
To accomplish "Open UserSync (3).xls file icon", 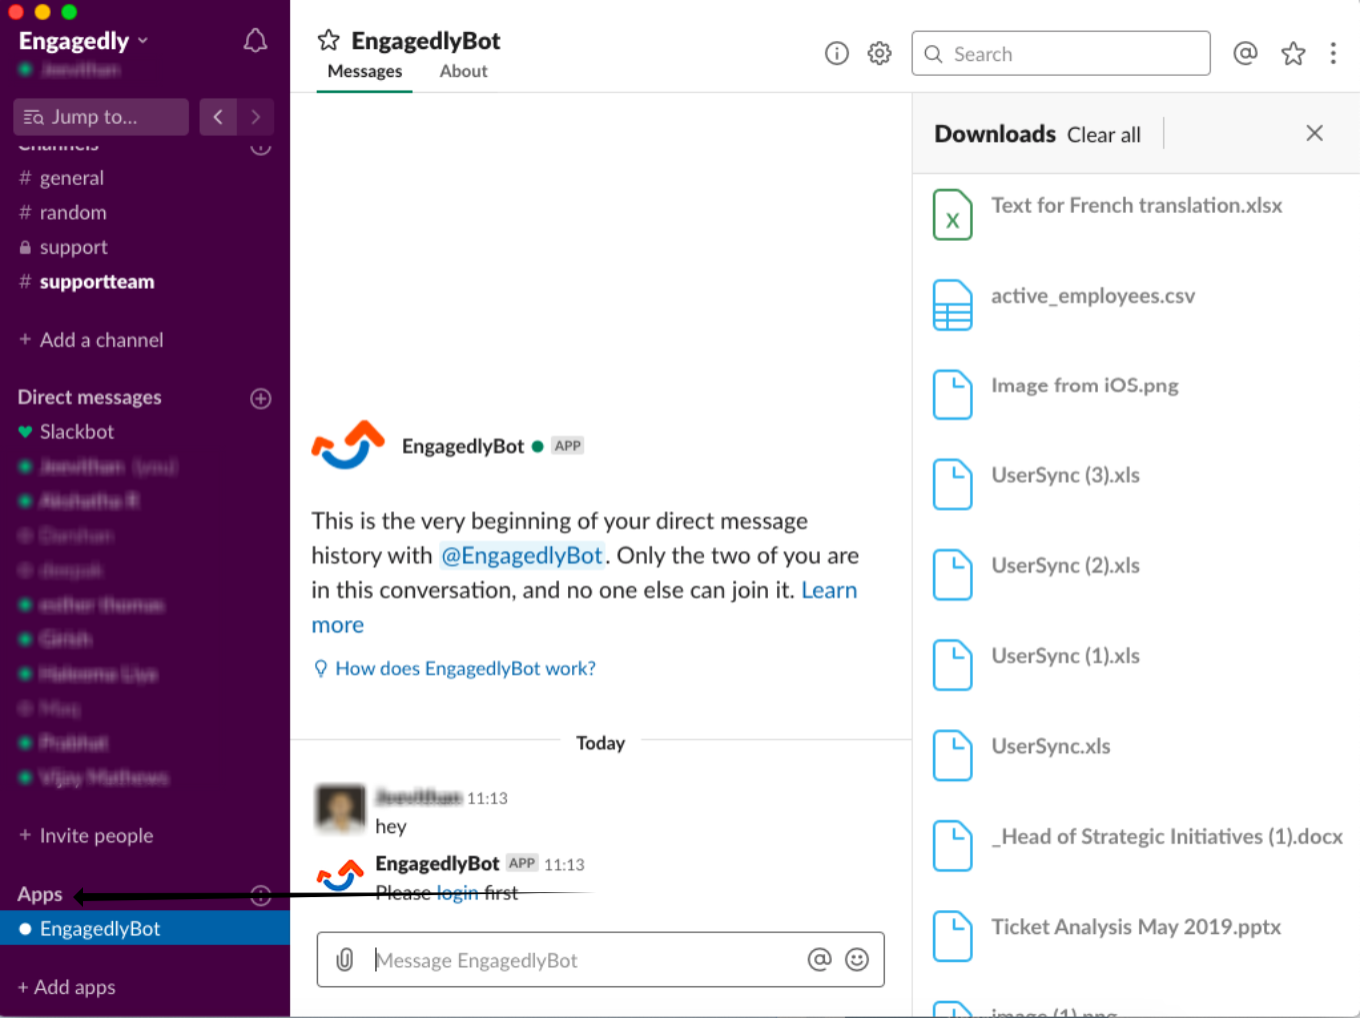I will click(952, 485).
